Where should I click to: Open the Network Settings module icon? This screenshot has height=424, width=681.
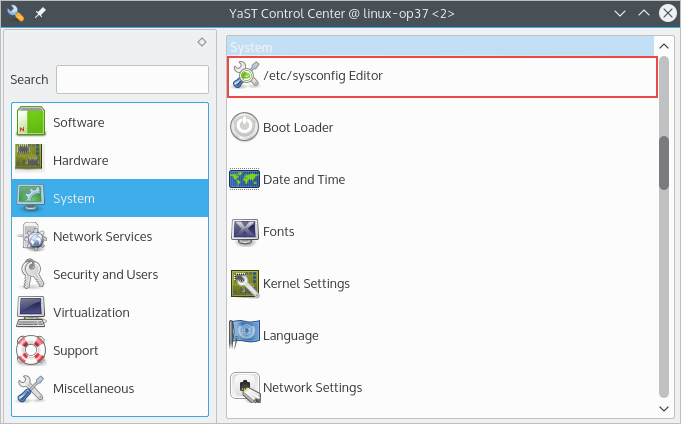[245, 388]
